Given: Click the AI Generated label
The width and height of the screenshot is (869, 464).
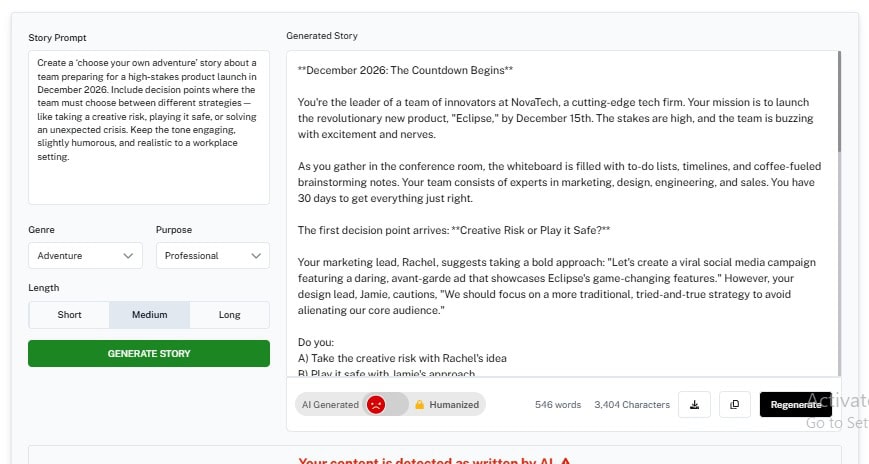Looking at the screenshot, I should tap(330, 405).
